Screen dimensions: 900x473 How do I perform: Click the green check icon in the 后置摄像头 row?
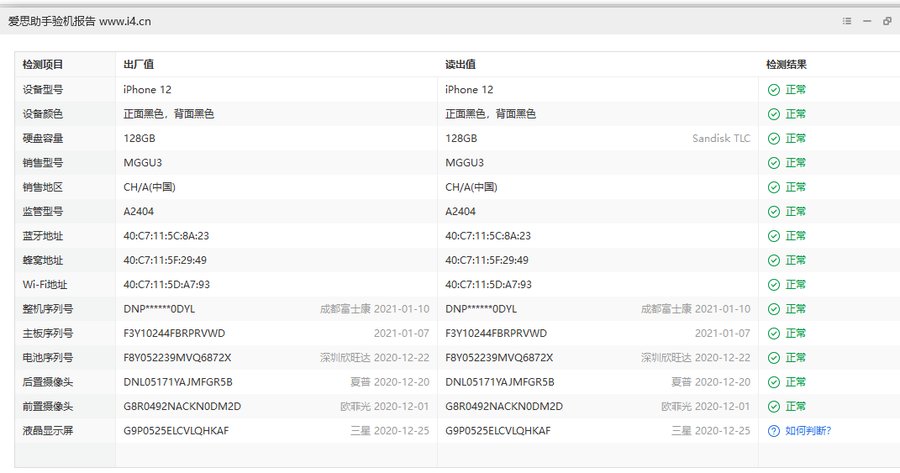pyautogui.click(x=774, y=382)
